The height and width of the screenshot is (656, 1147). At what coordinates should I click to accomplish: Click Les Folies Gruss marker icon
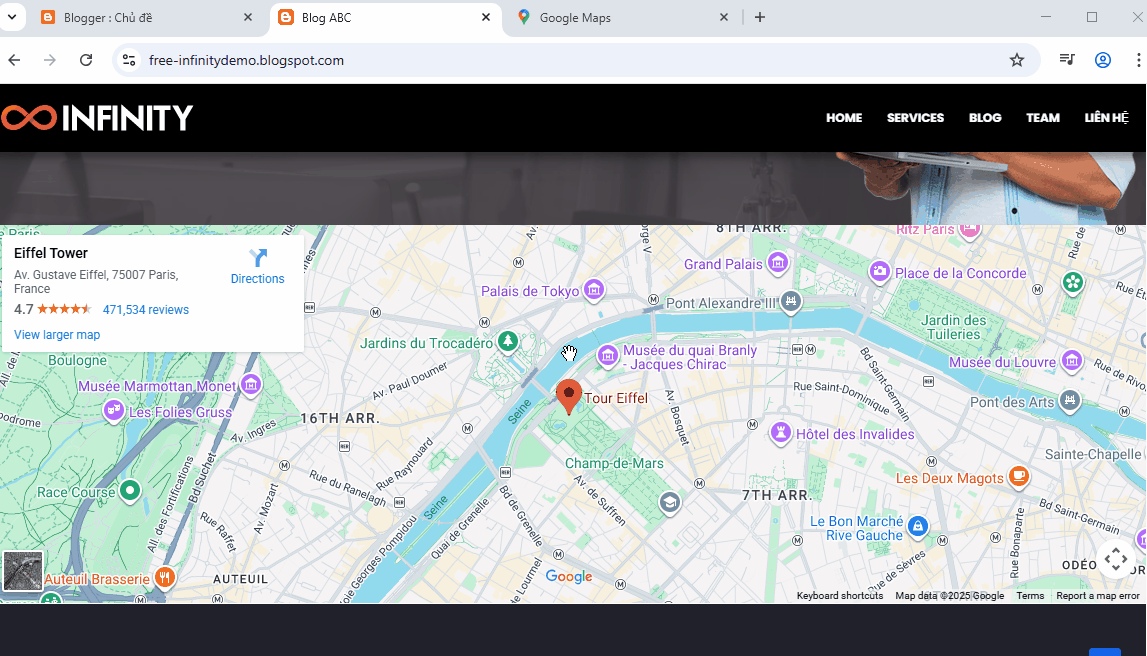113,410
